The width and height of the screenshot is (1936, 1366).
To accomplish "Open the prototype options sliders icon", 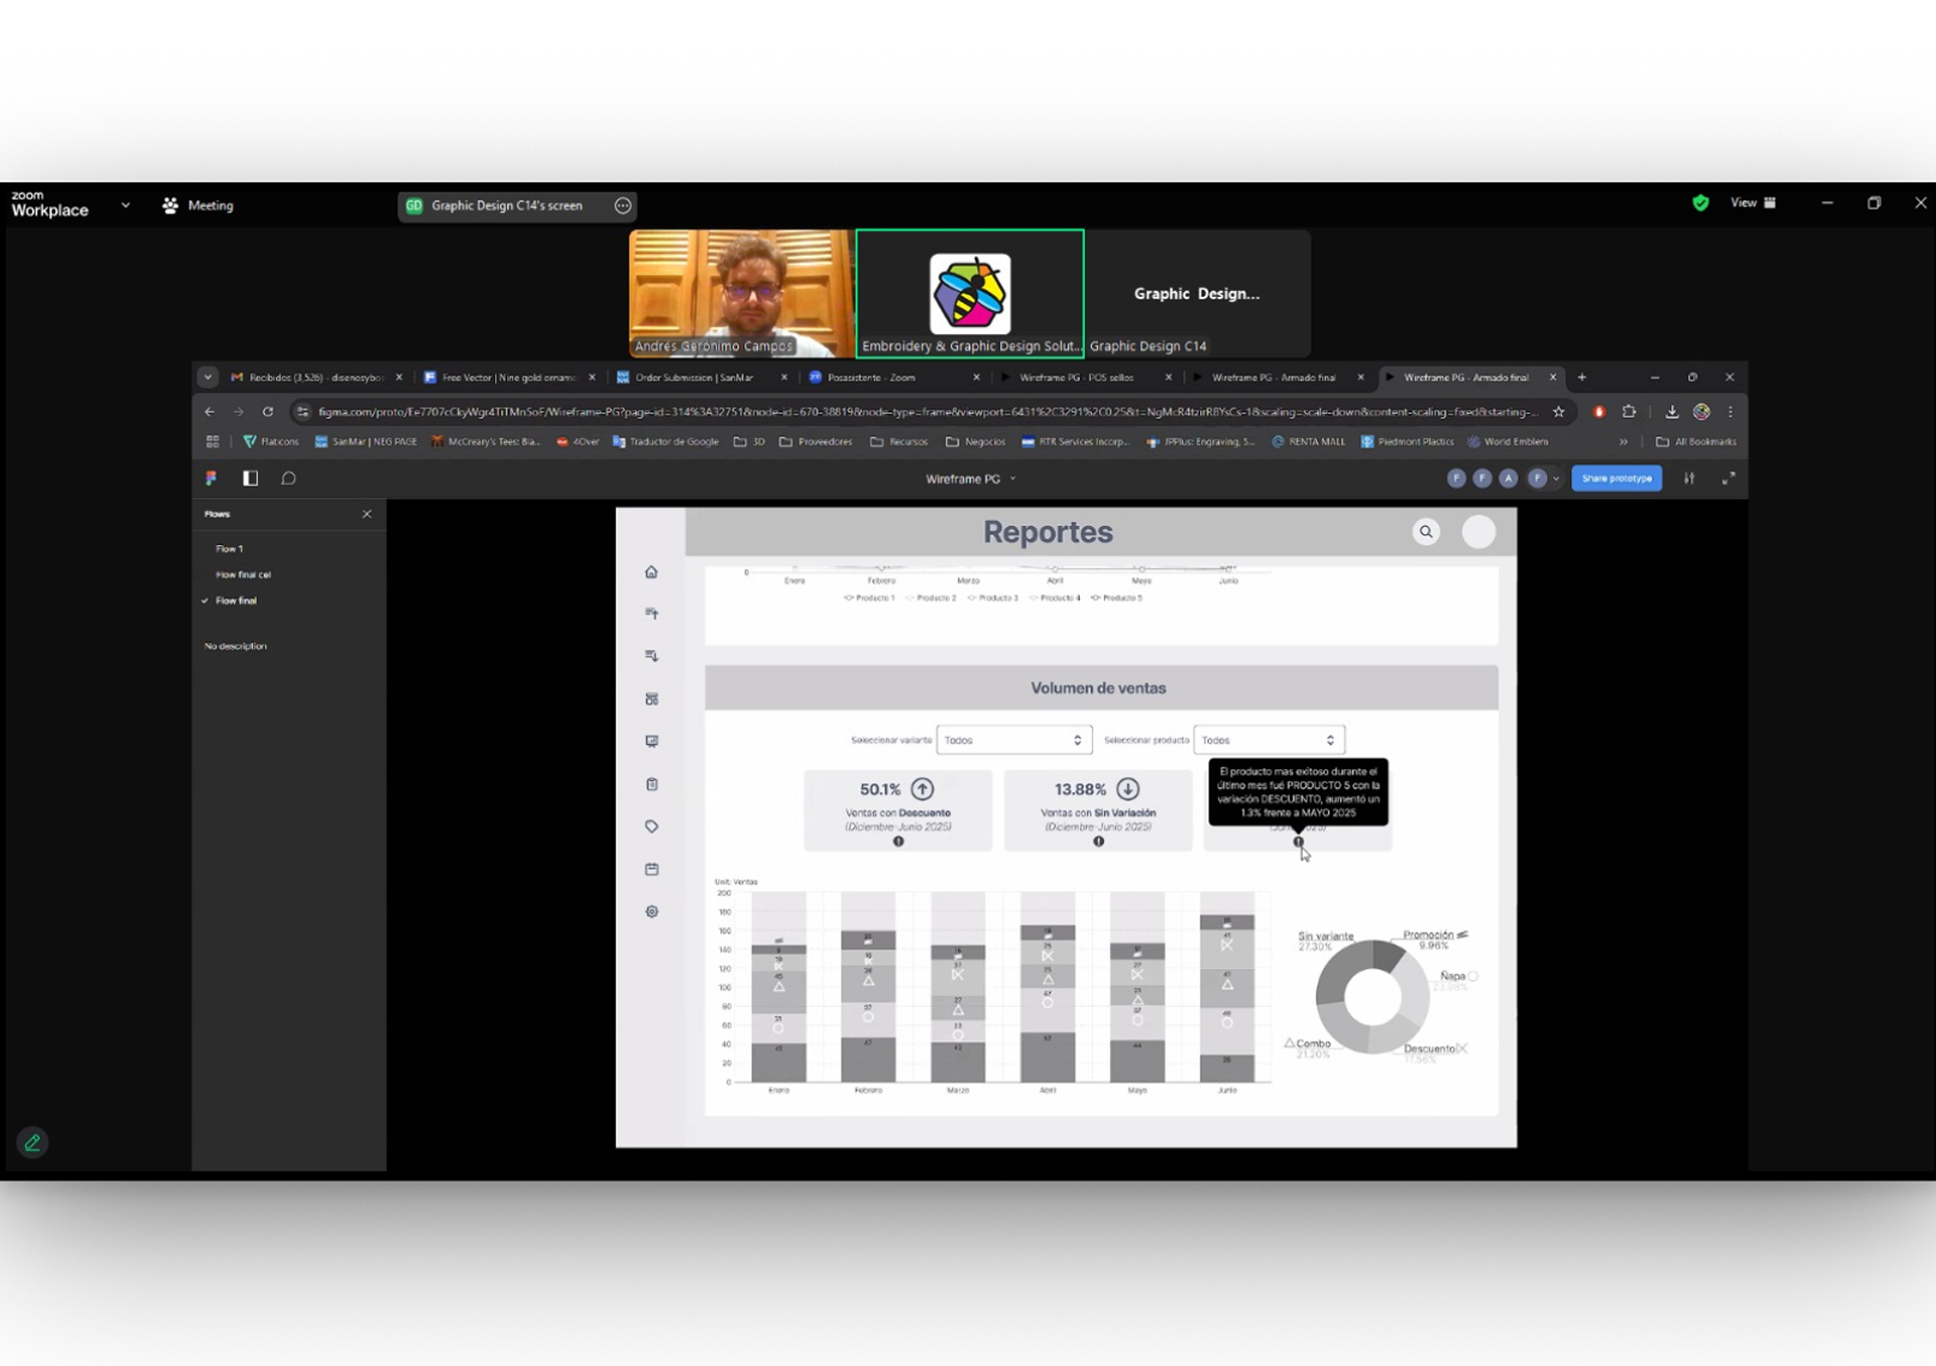I will pos(1689,478).
